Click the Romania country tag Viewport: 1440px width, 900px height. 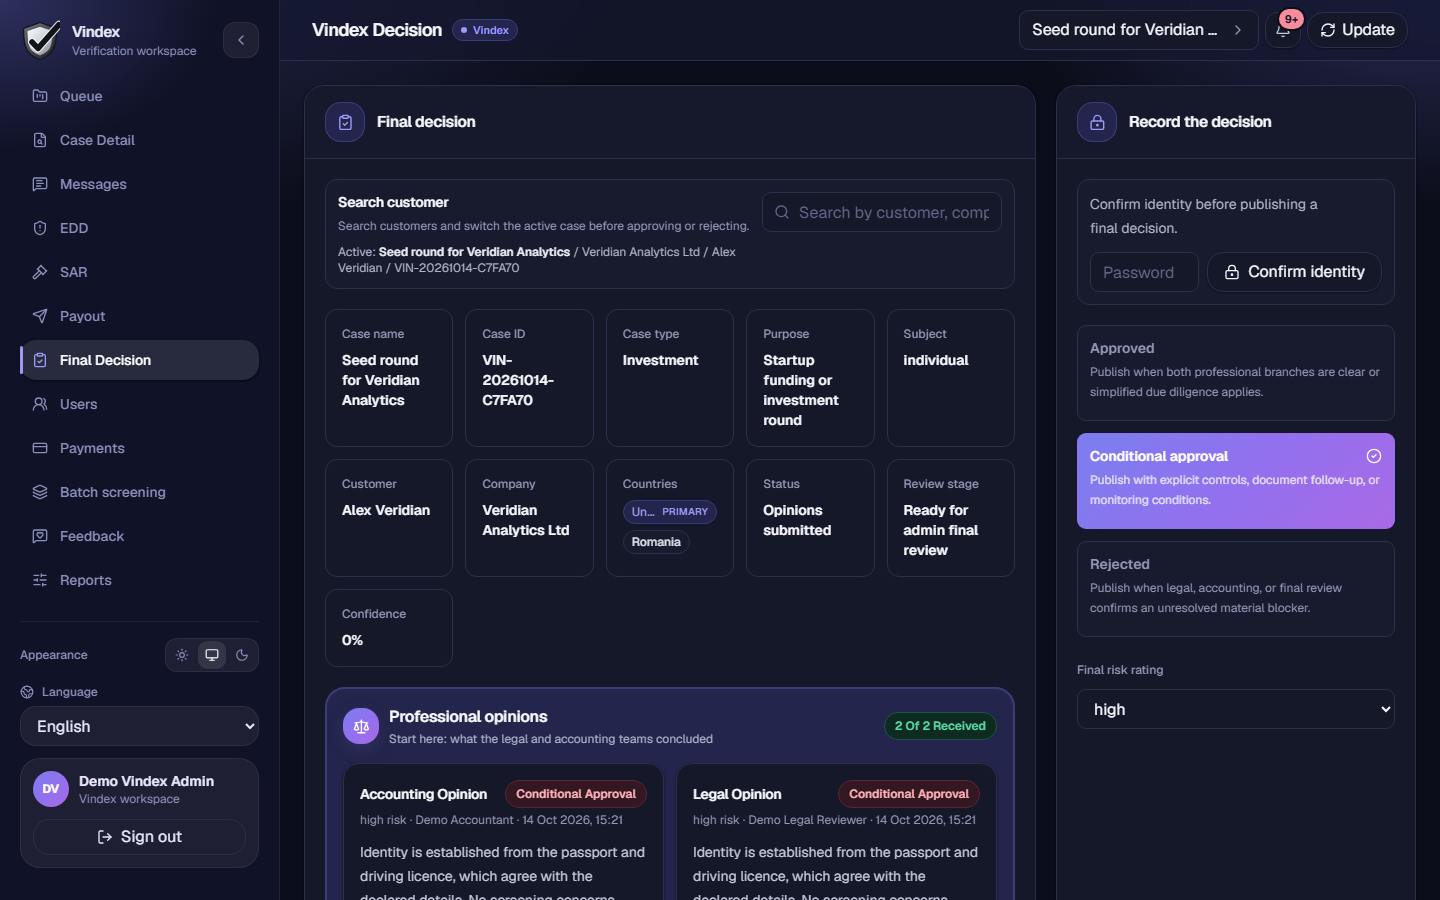(656, 542)
